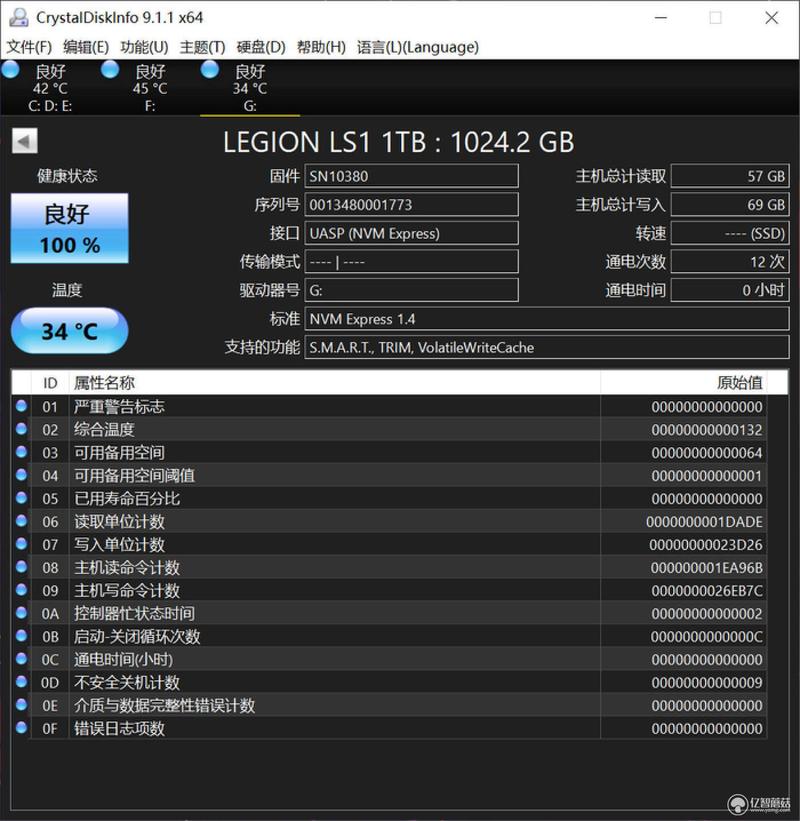This screenshot has height=821, width=800.
Task: Minimize the CrystalDiskInfo window
Action: 661,18
